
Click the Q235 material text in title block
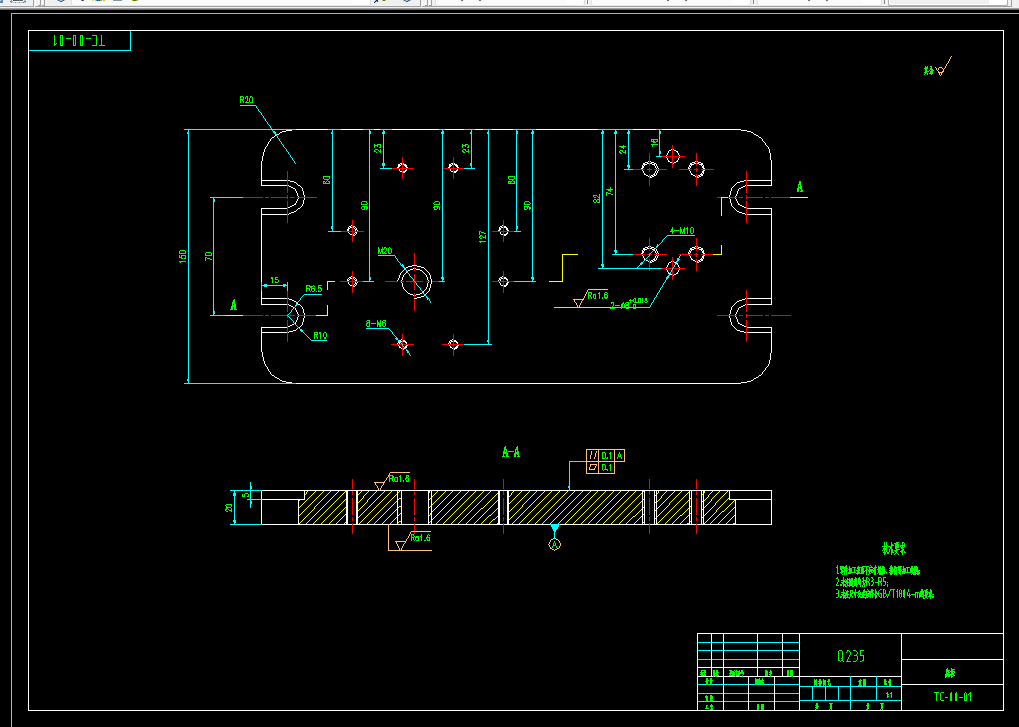851,656
